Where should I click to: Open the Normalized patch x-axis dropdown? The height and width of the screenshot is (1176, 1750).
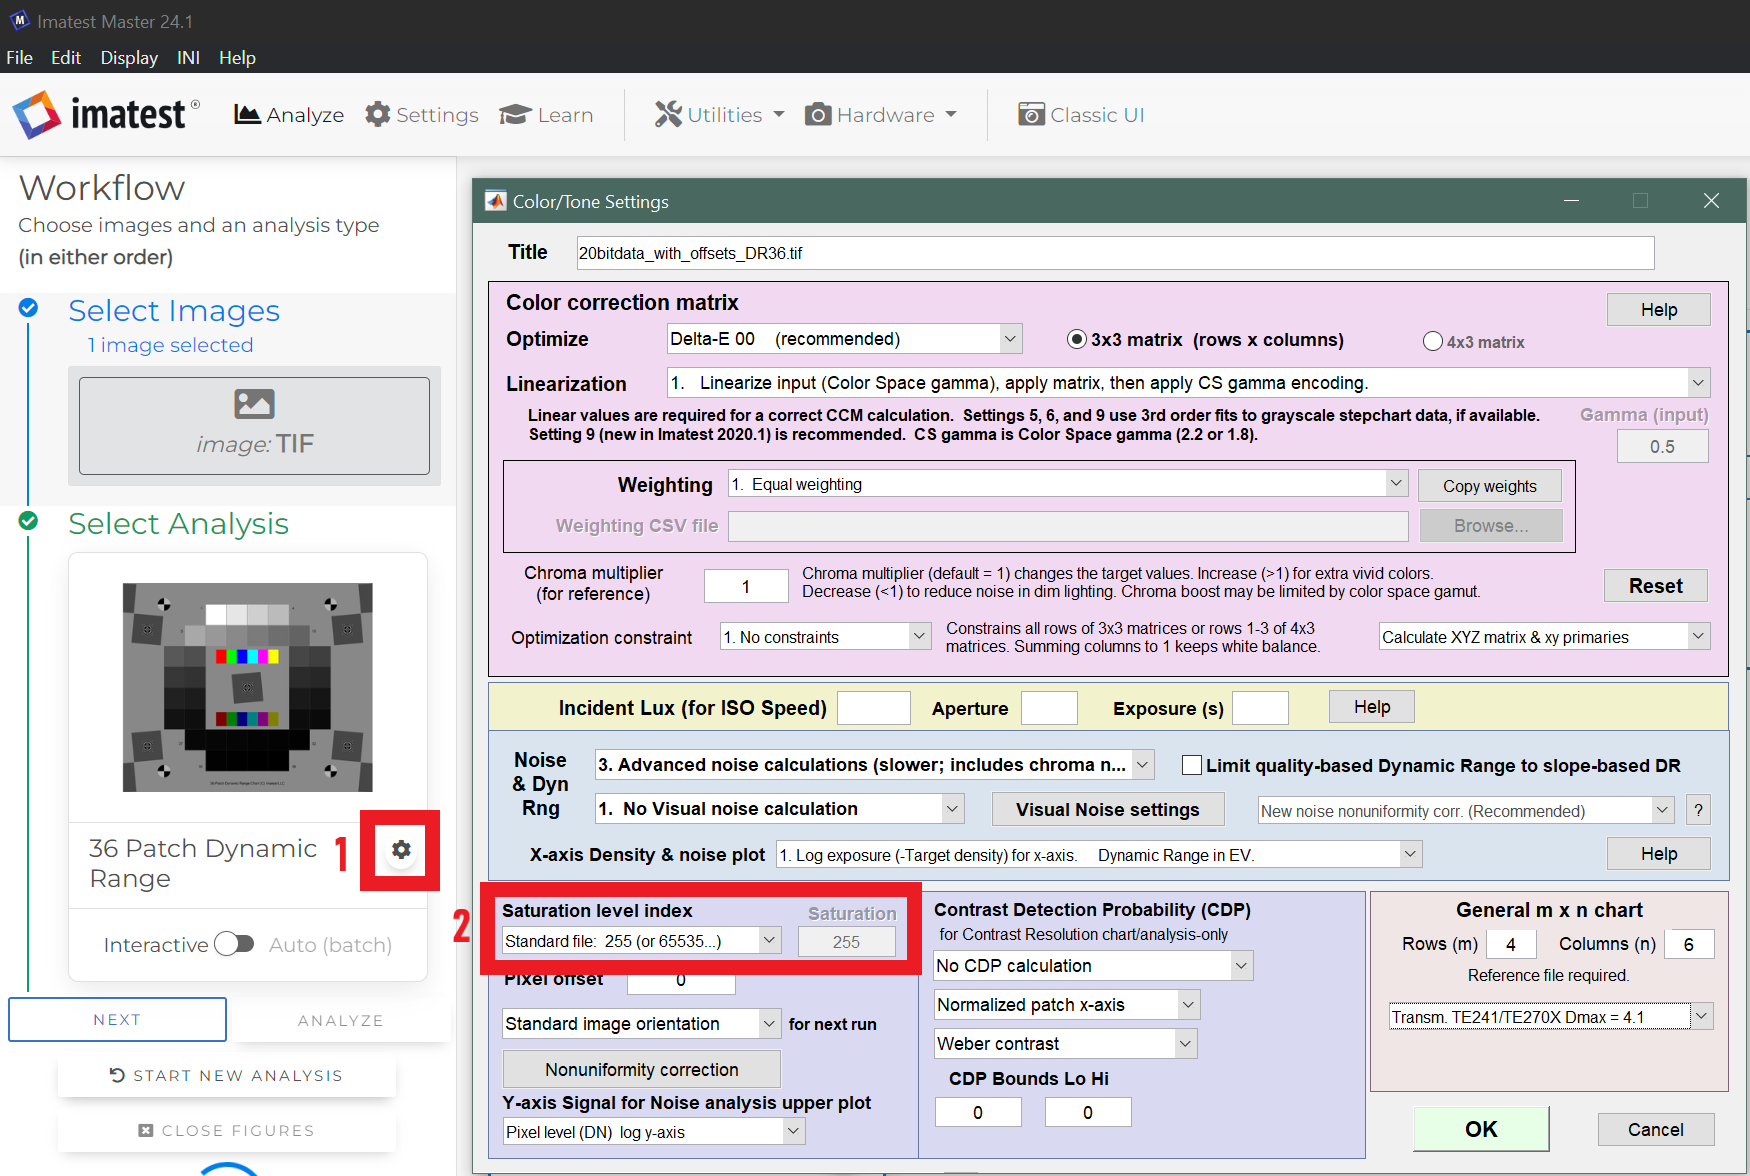(1067, 1005)
